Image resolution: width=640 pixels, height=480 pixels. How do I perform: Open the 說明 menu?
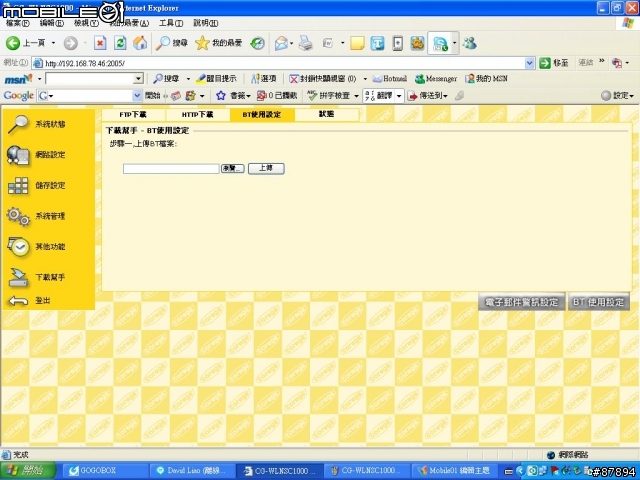(x=206, y=23)
